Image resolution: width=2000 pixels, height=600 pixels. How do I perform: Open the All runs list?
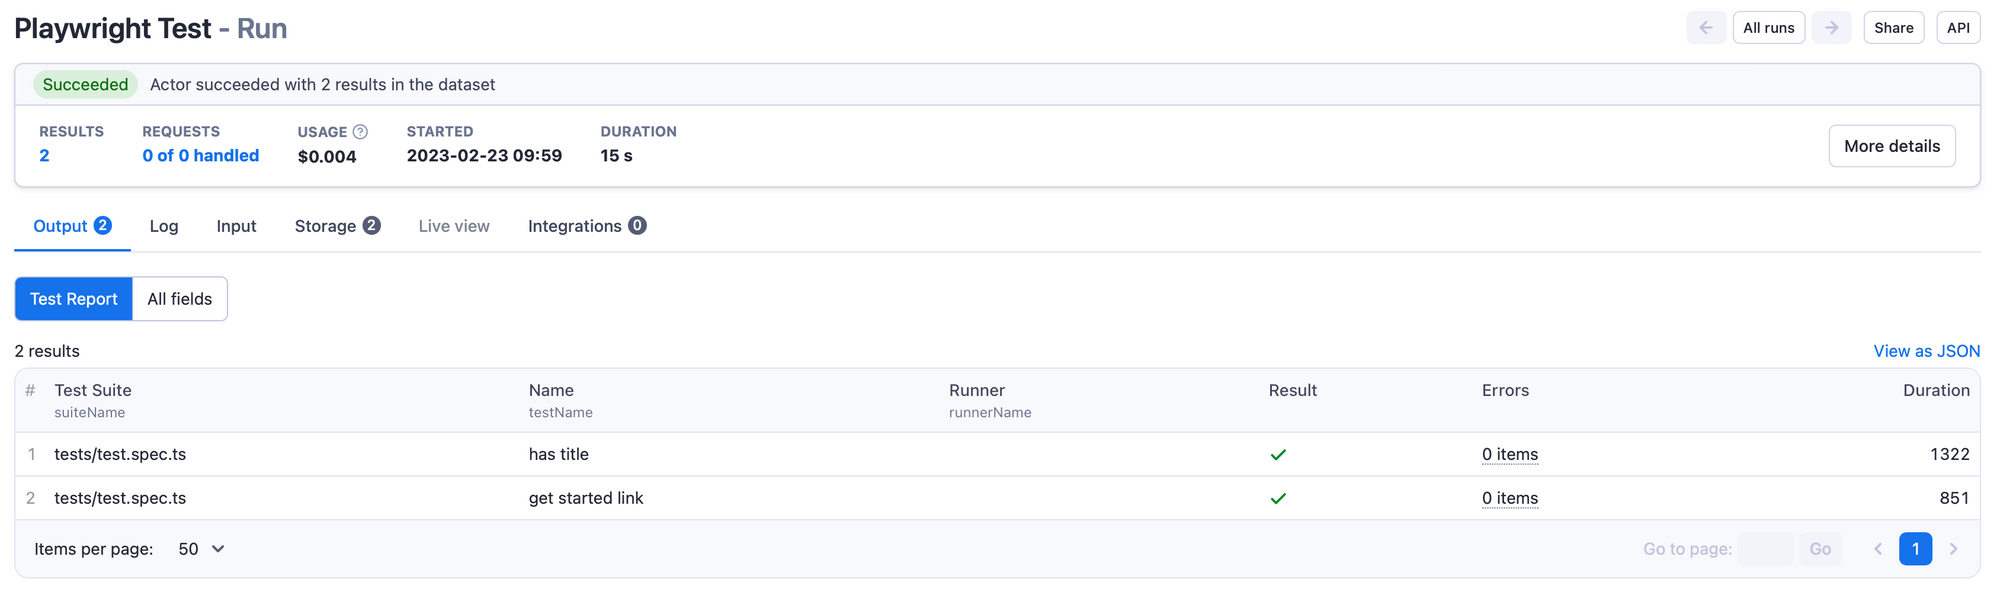coord(1769,28)
